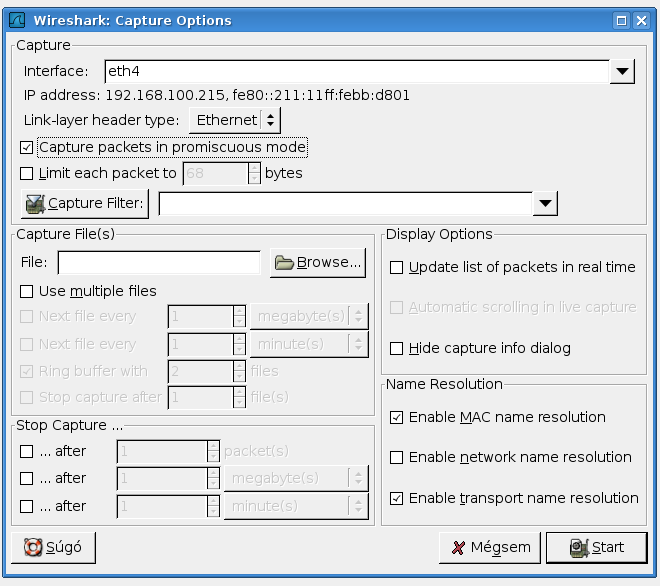Click the Display Options group label
Image resolution: width=660 pixels, height=586 pixels.
(439, 234)
